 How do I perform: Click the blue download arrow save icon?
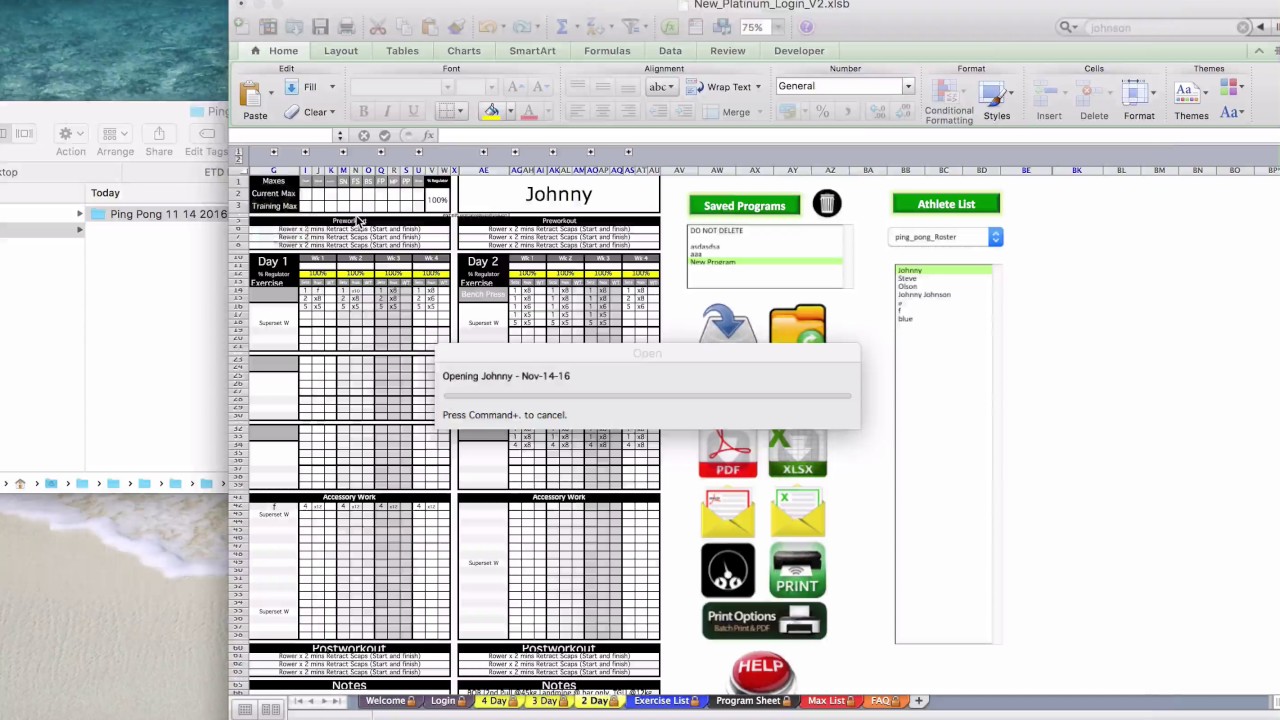727,326
